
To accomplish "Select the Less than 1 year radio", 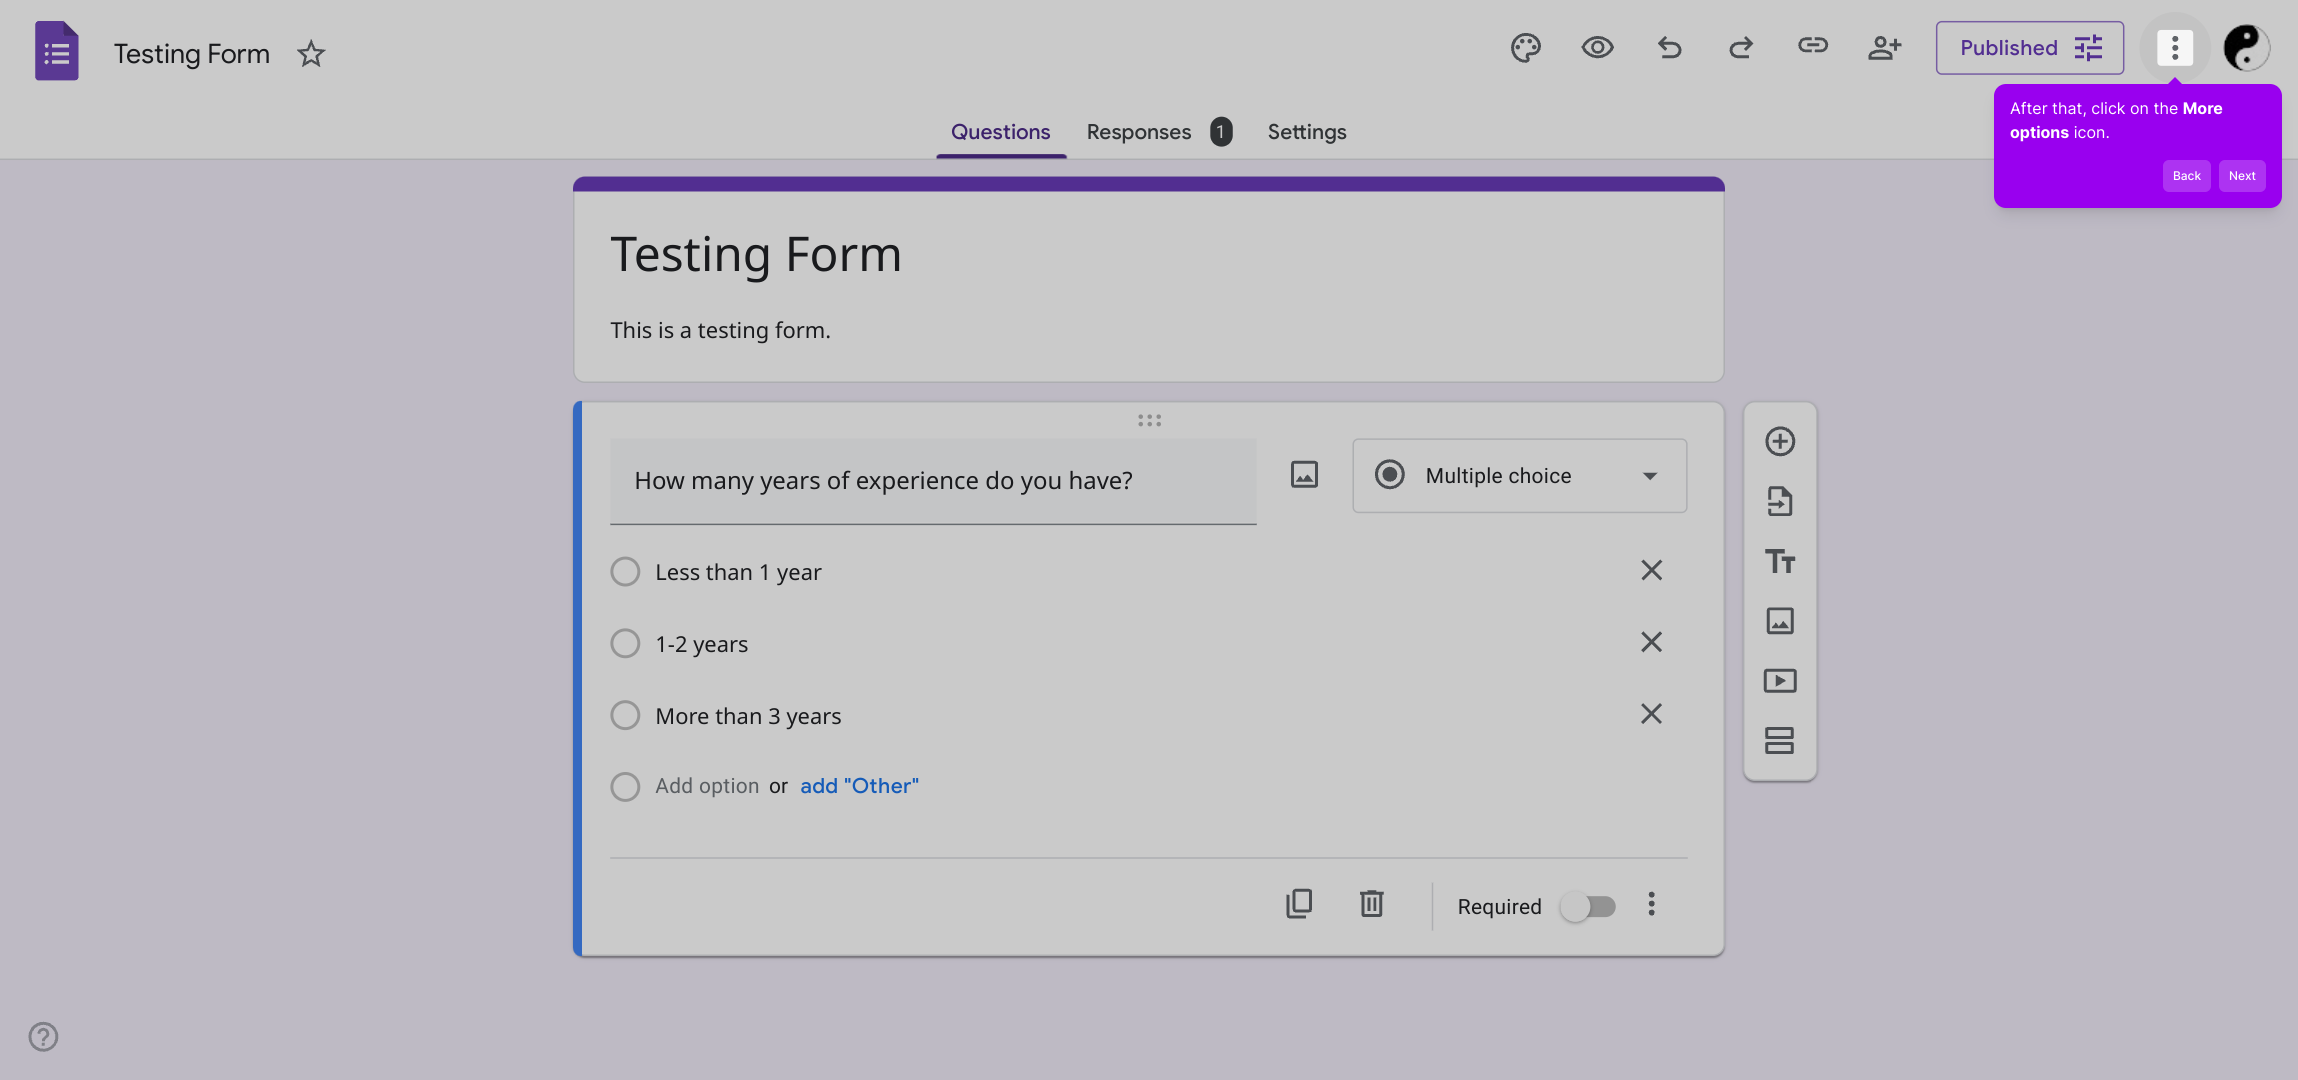I will point(625,572).
